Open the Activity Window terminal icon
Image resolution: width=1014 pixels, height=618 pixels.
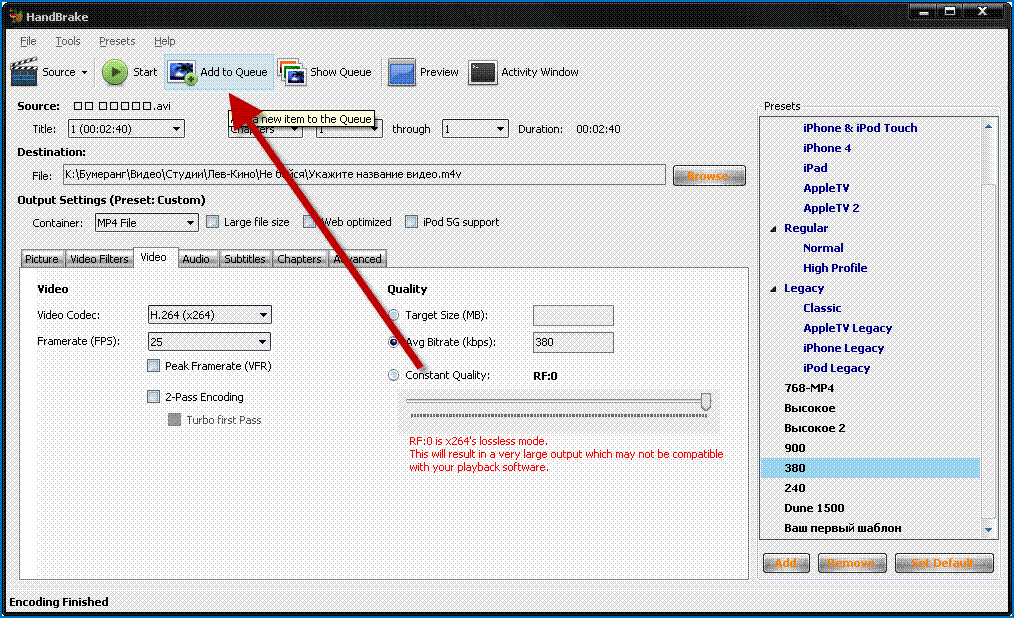coord(483,72)
